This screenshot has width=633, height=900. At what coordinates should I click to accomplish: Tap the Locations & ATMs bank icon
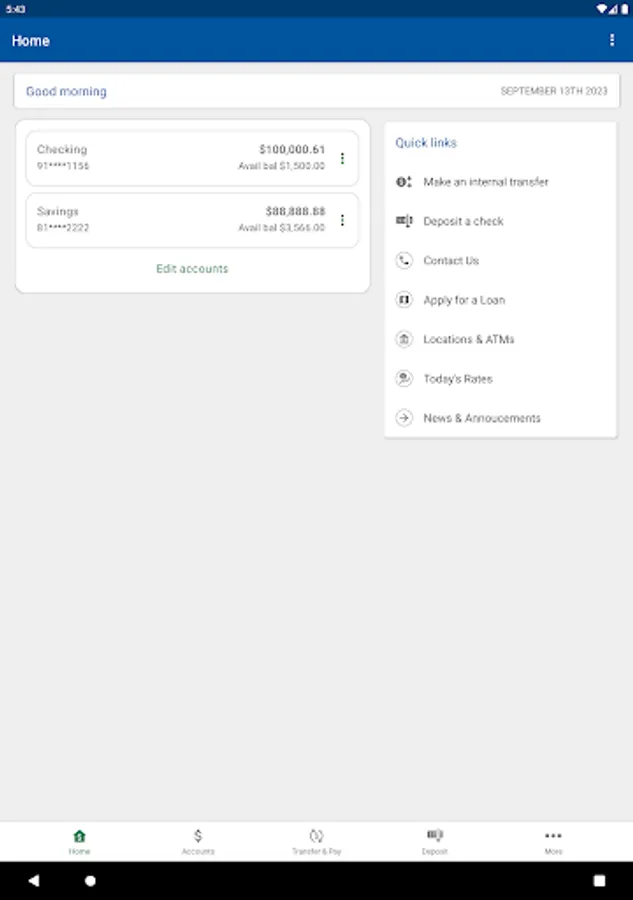click(x=404, y=339)
